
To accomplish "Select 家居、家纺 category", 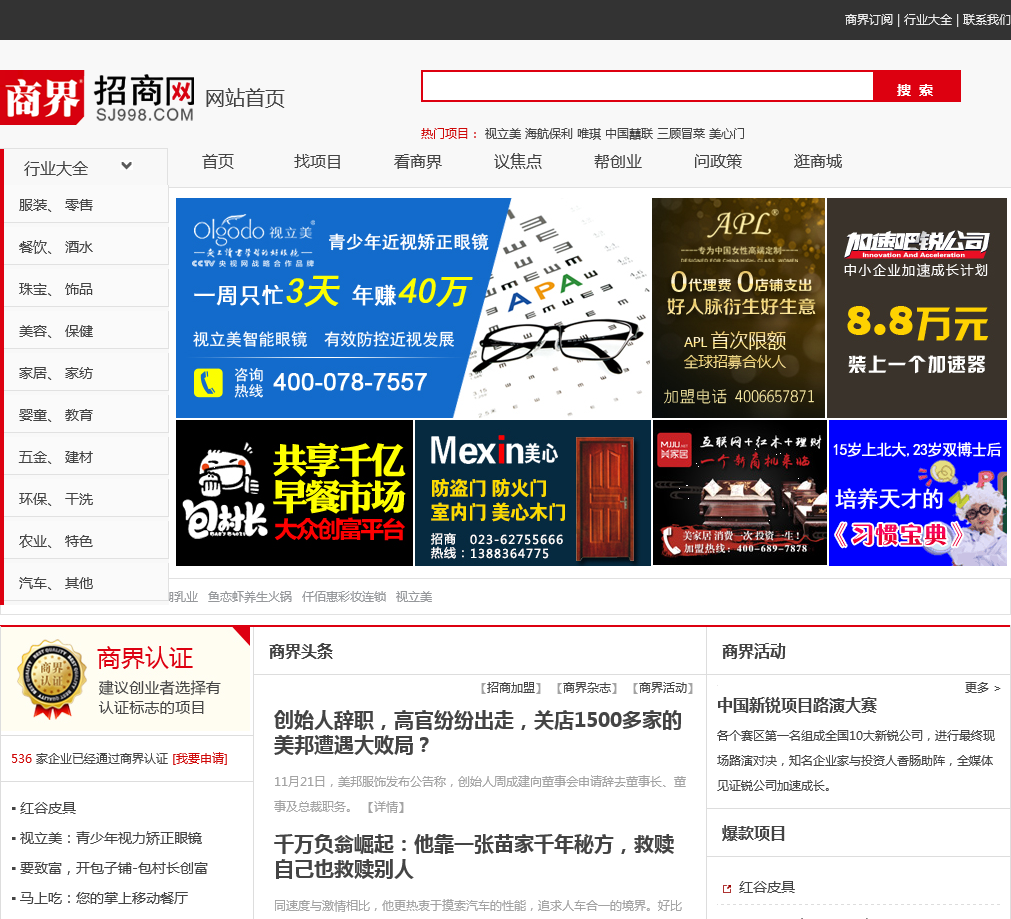I will click(x=56, y=373).
